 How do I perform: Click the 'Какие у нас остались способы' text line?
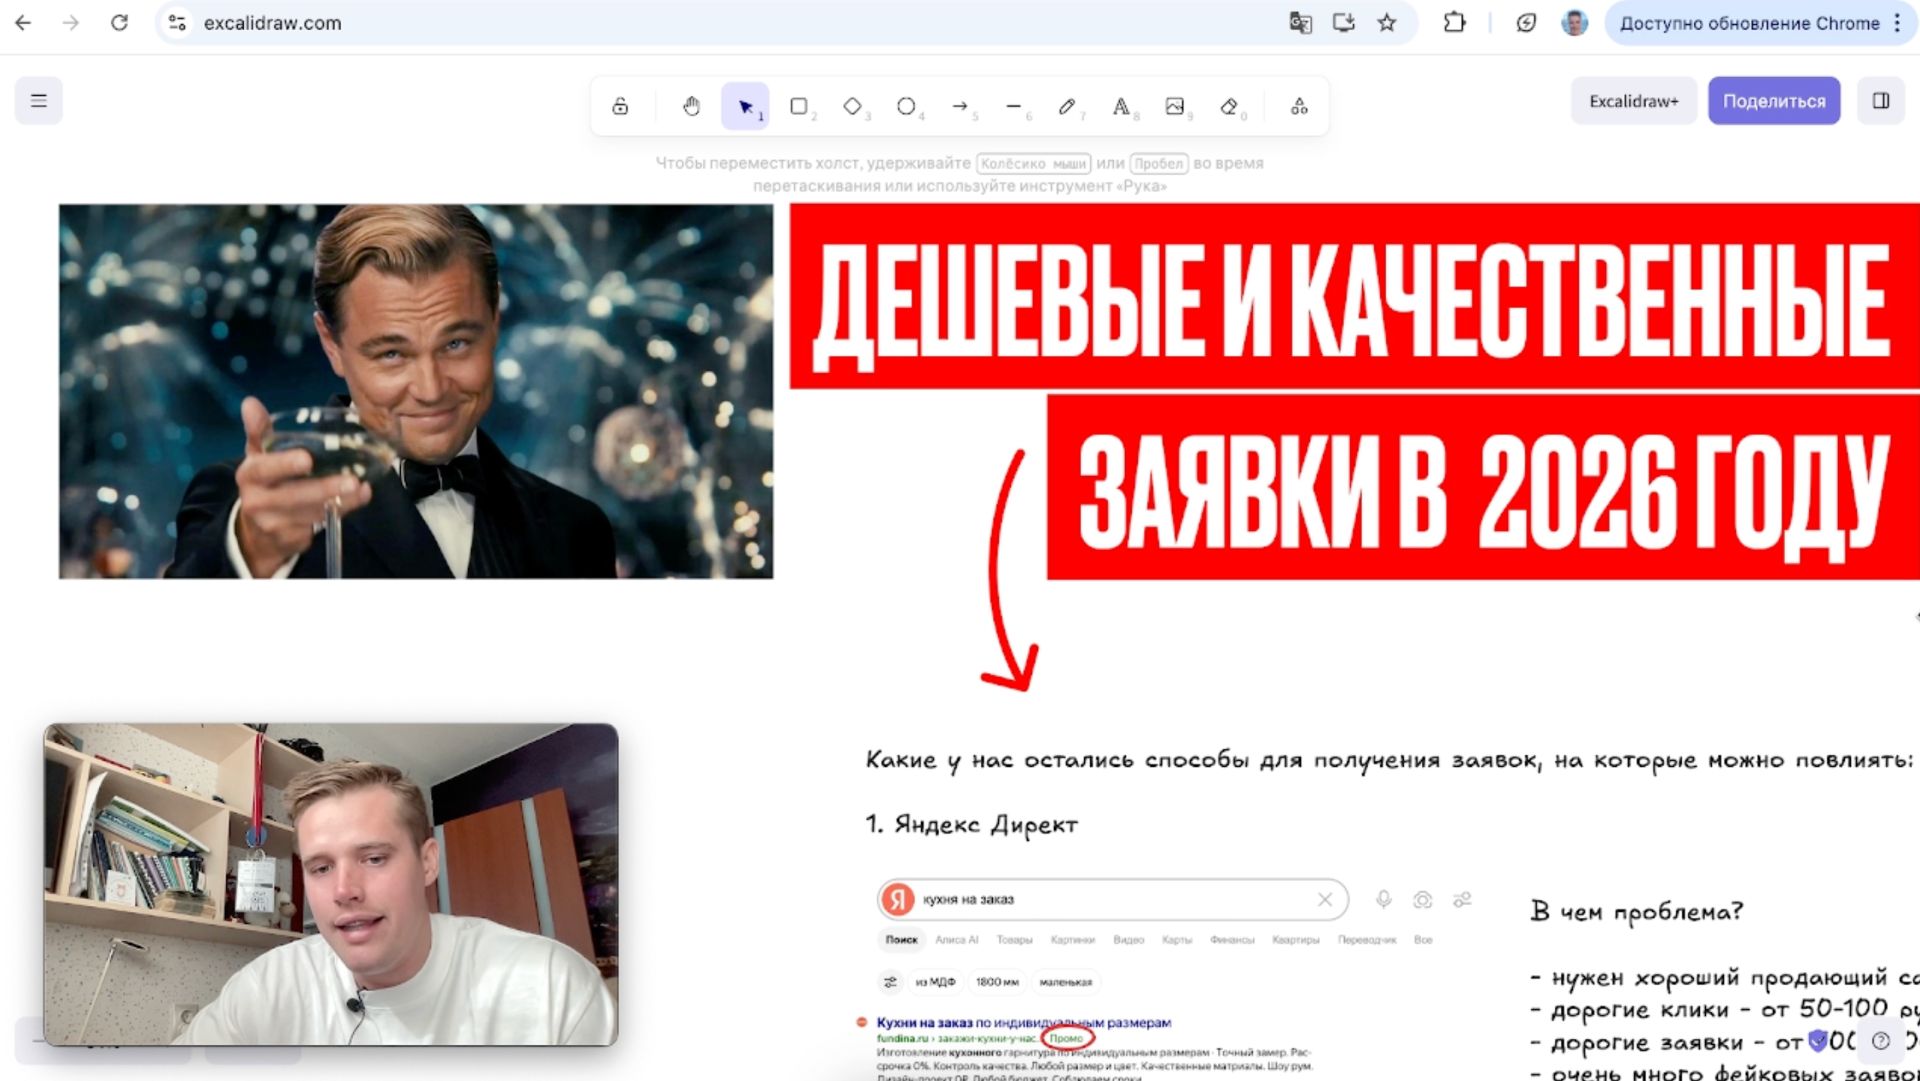1390,761
